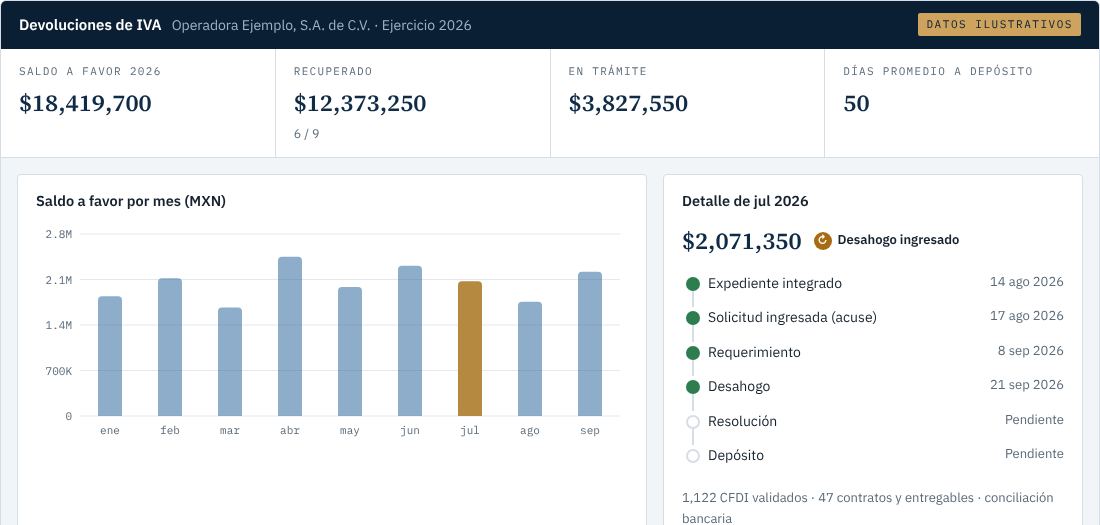Viewport: 1100px width, 525px height.
Task: Click the 1,122 CFDI validados note
Action: coord(868,508)
